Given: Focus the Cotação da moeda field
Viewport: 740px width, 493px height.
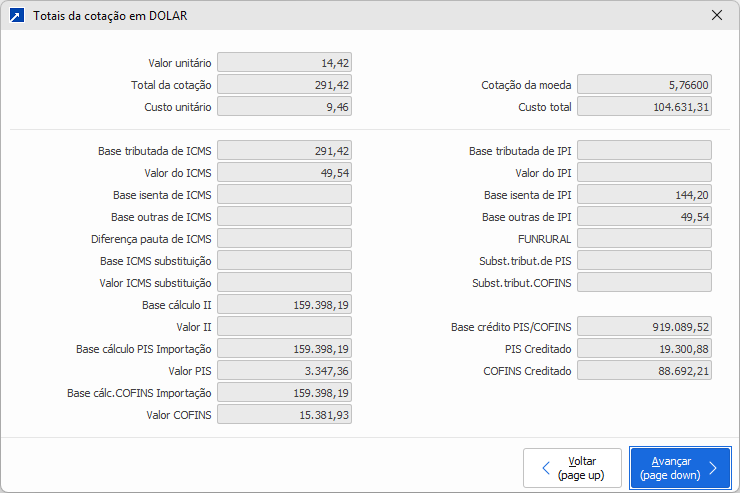Looking at the screenshot, I should [644, 85].
